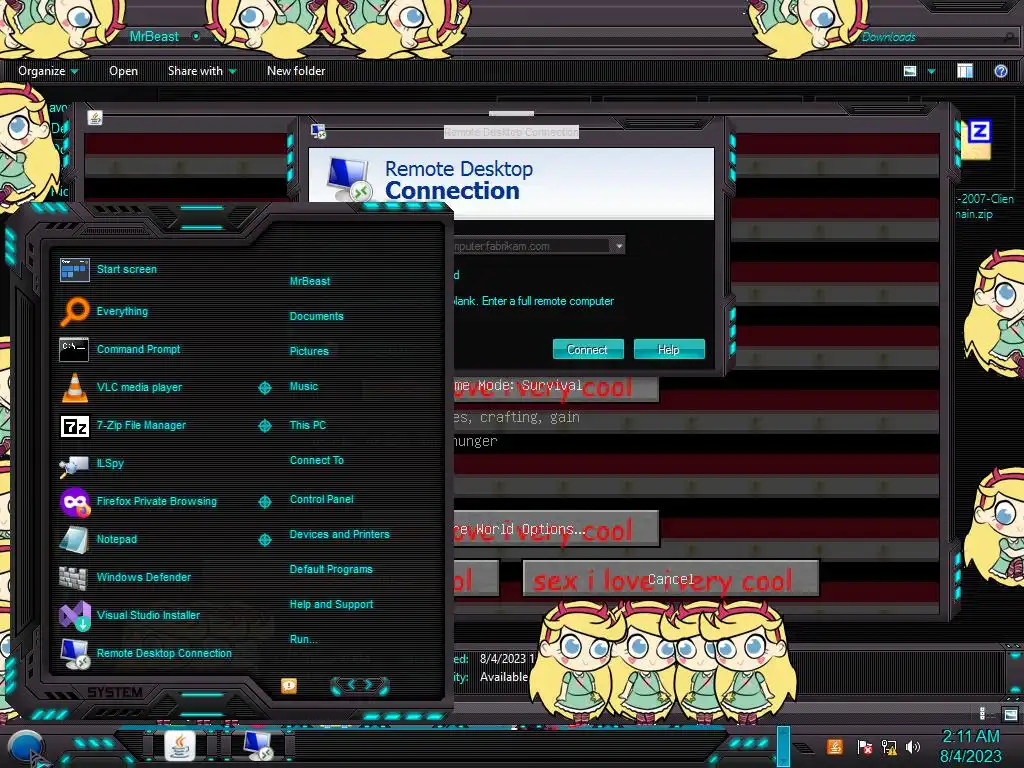Open Firefox Private Browsing

[x=138, y=502]
